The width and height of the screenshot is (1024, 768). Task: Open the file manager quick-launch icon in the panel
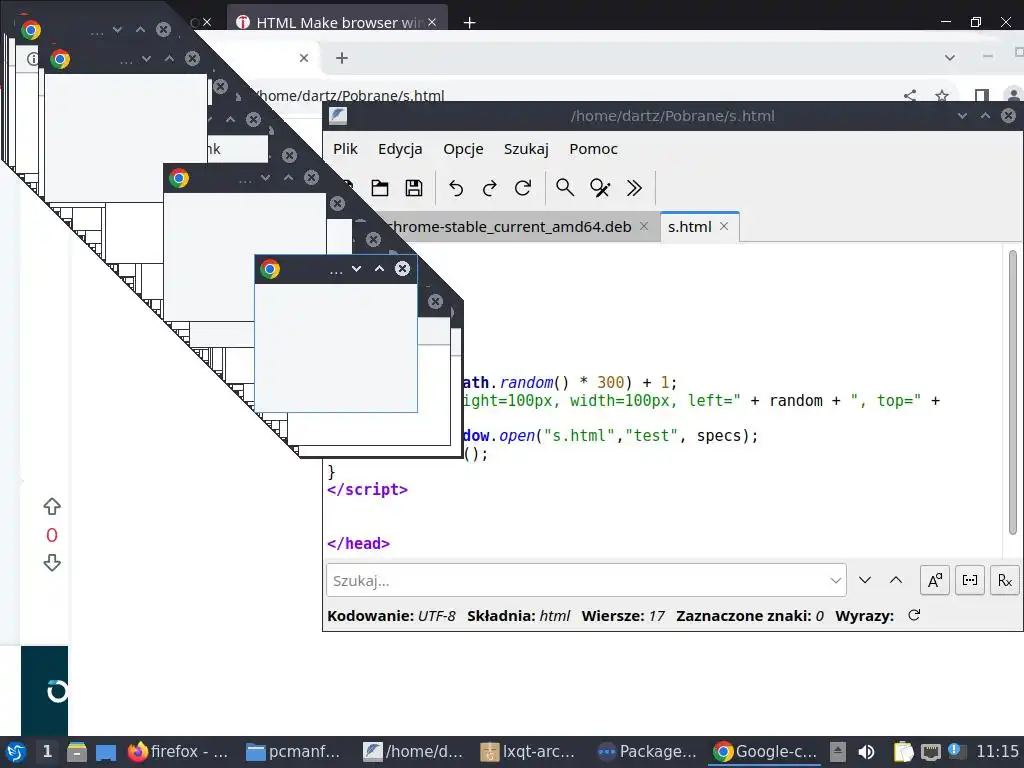point(76,752)
